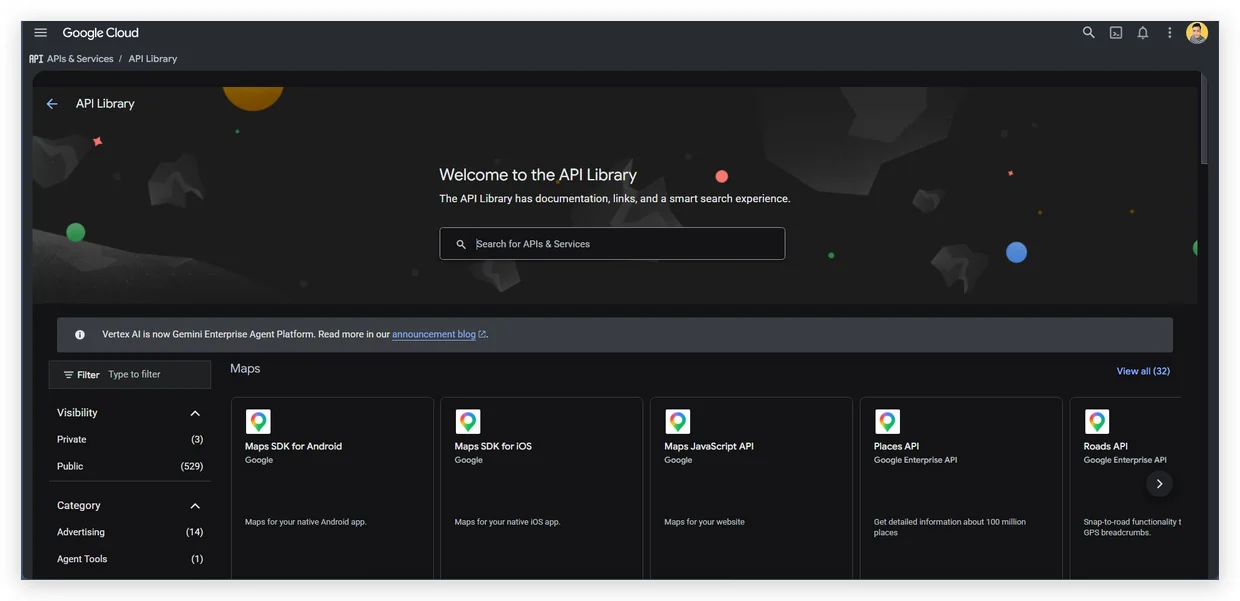Screen dimensions: 1240x601
Task: Open the user account avatar
Action: tap(1197, 33)
